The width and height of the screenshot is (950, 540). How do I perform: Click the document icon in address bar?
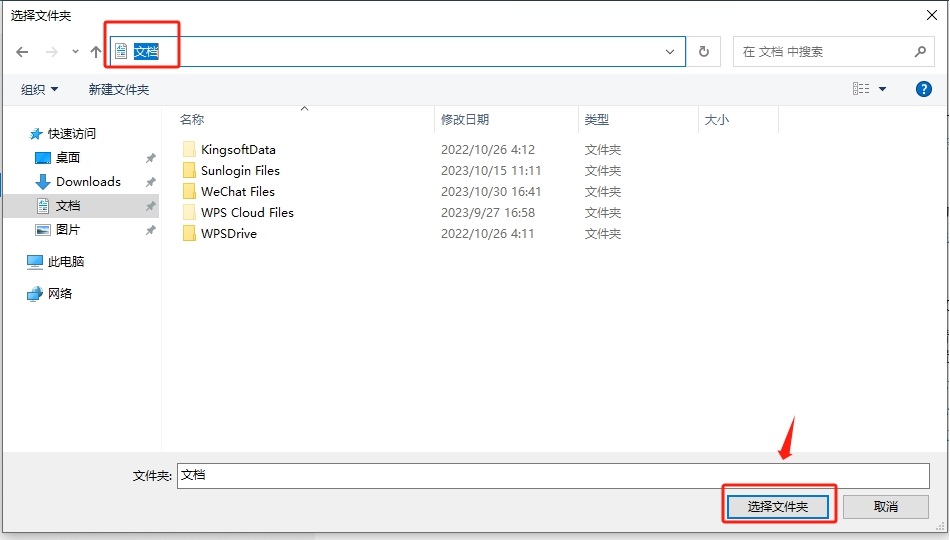[121, 52]
